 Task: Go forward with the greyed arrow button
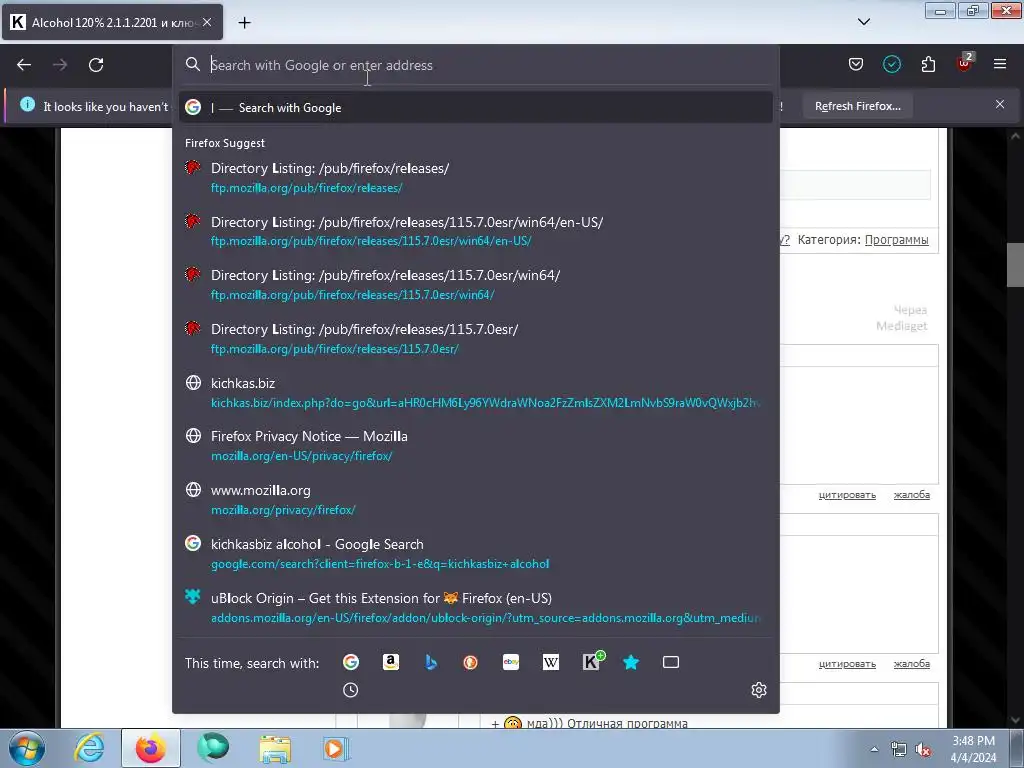tap(60, 65)
